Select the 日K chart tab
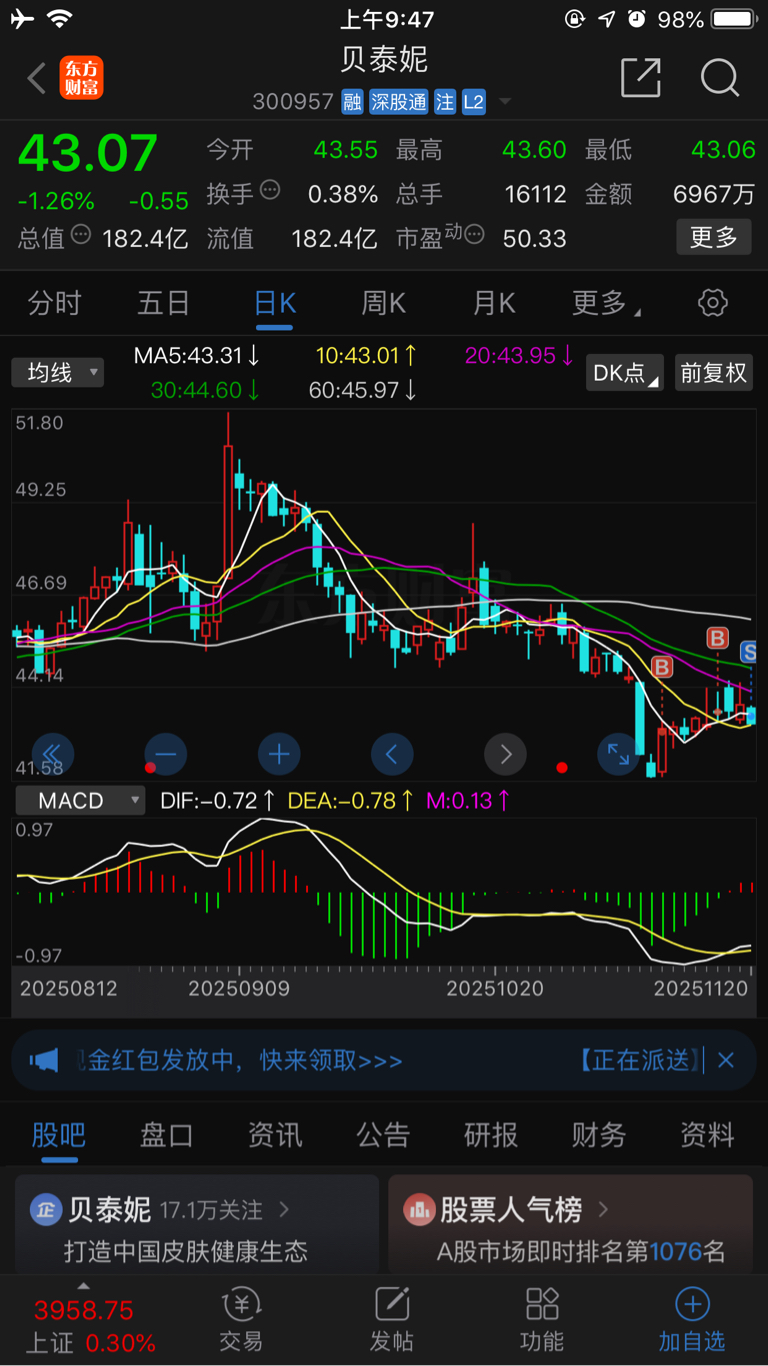Viewport: 768px width, 1366px height. tap(275, 303)
